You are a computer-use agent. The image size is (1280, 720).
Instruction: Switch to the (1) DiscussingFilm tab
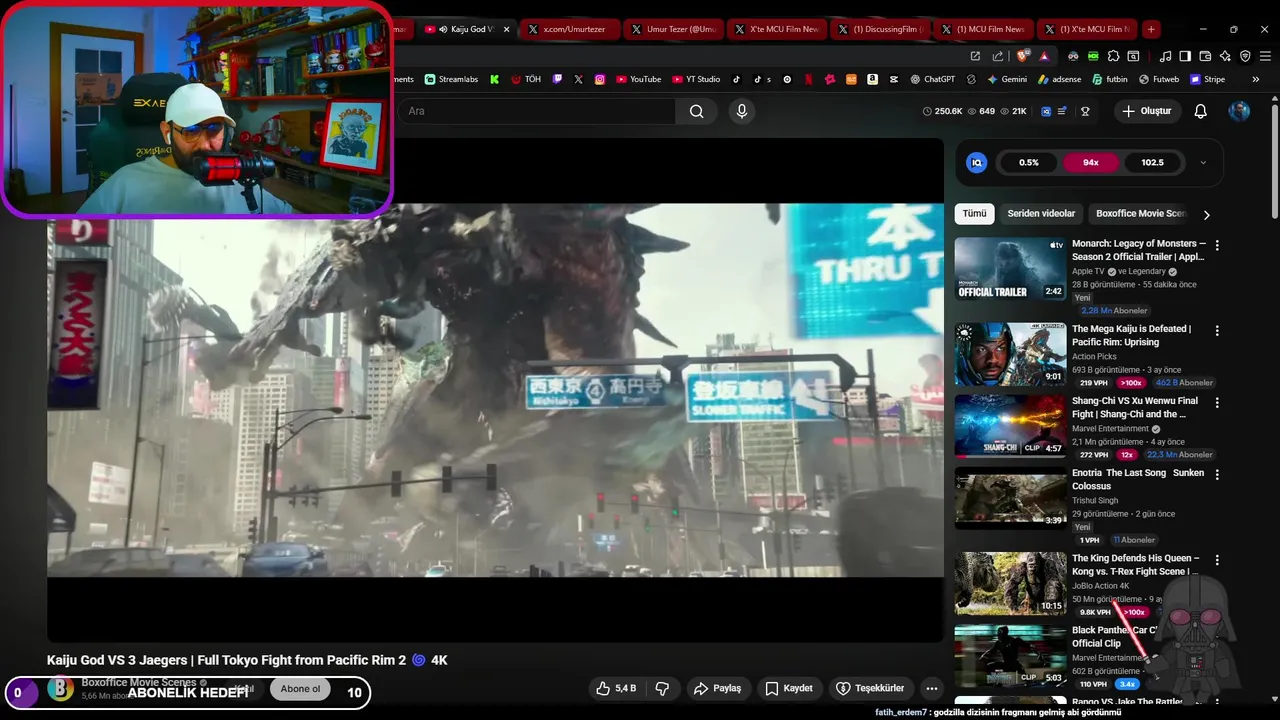(x=878, y=29)
